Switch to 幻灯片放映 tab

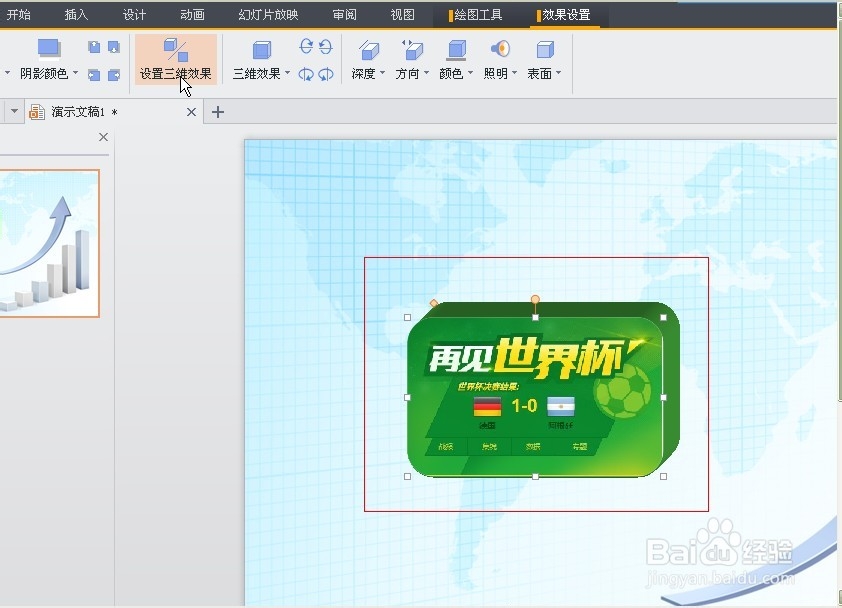(x=268, y=15)
